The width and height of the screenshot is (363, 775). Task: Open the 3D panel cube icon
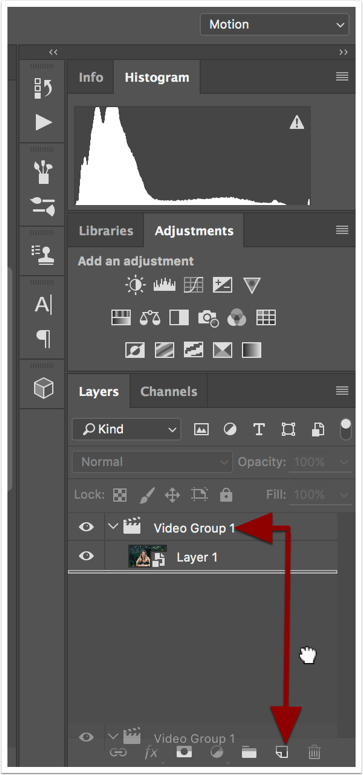click(44, 388)
